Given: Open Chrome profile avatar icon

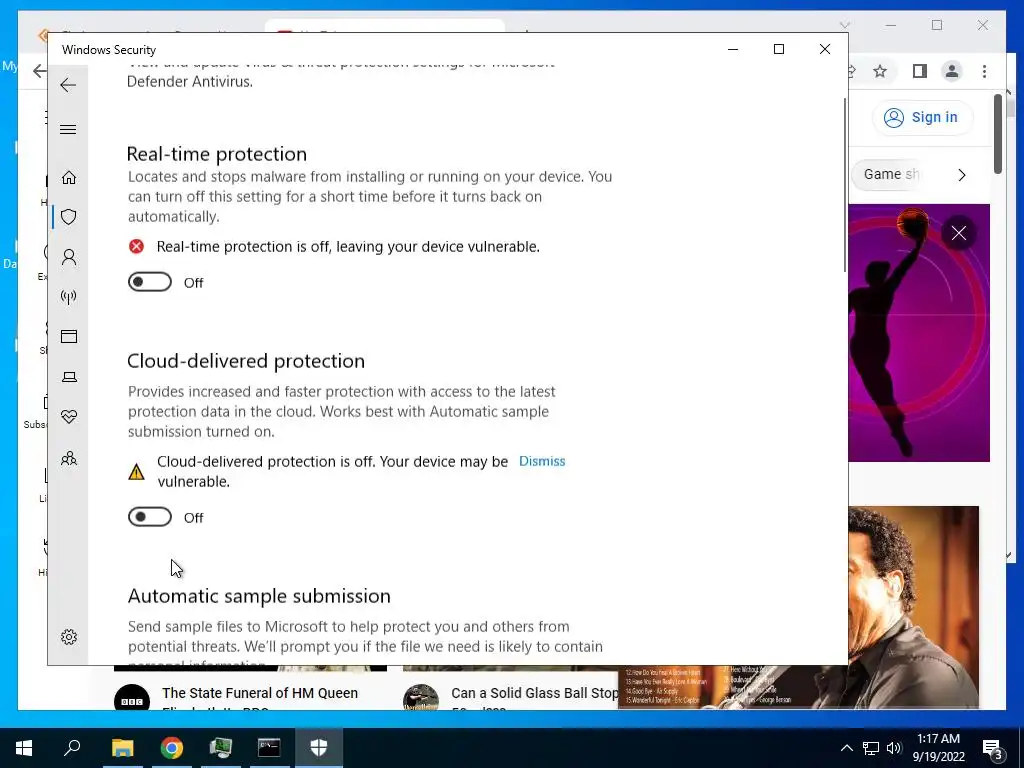Looking at the screenshot, I should pyautogui.click(x=952, y=71).
